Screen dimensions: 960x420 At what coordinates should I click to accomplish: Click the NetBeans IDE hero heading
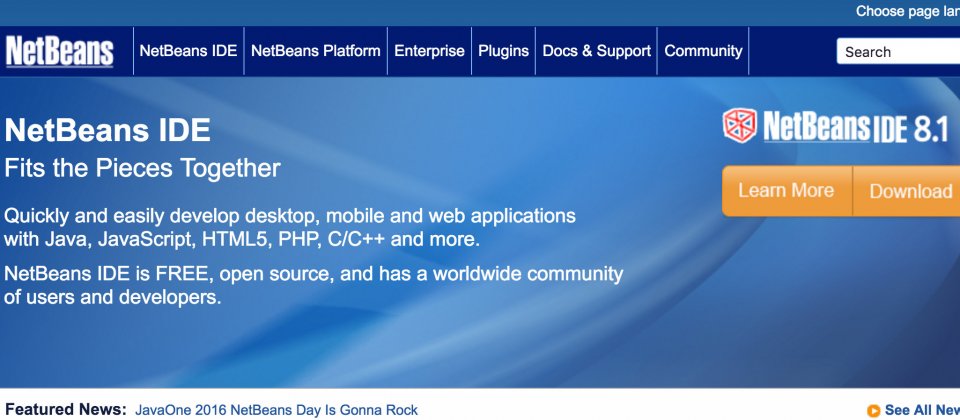point(108,130)
